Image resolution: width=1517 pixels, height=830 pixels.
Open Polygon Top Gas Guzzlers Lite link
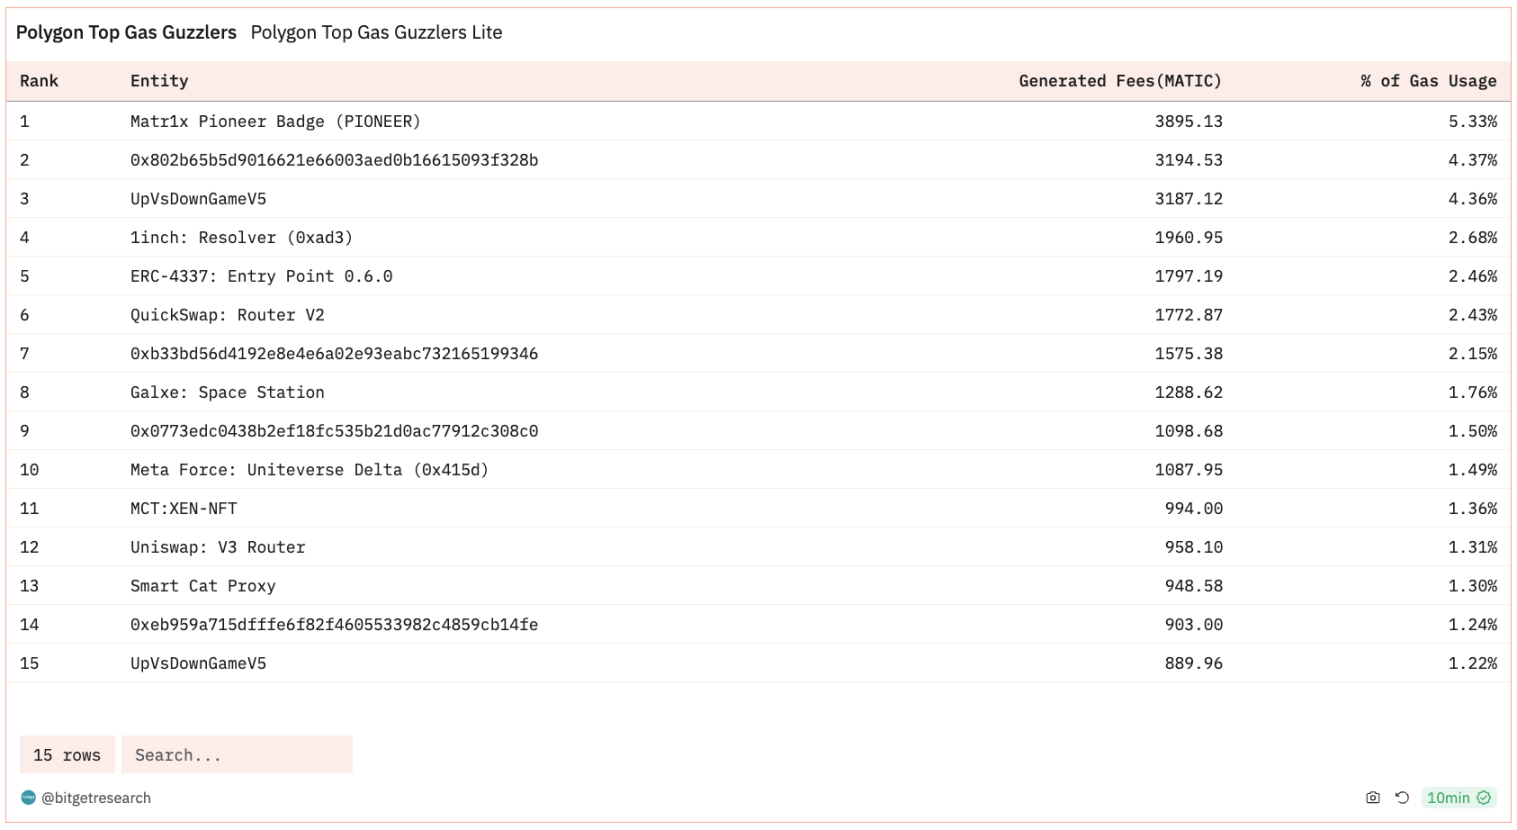click(376, 32)
